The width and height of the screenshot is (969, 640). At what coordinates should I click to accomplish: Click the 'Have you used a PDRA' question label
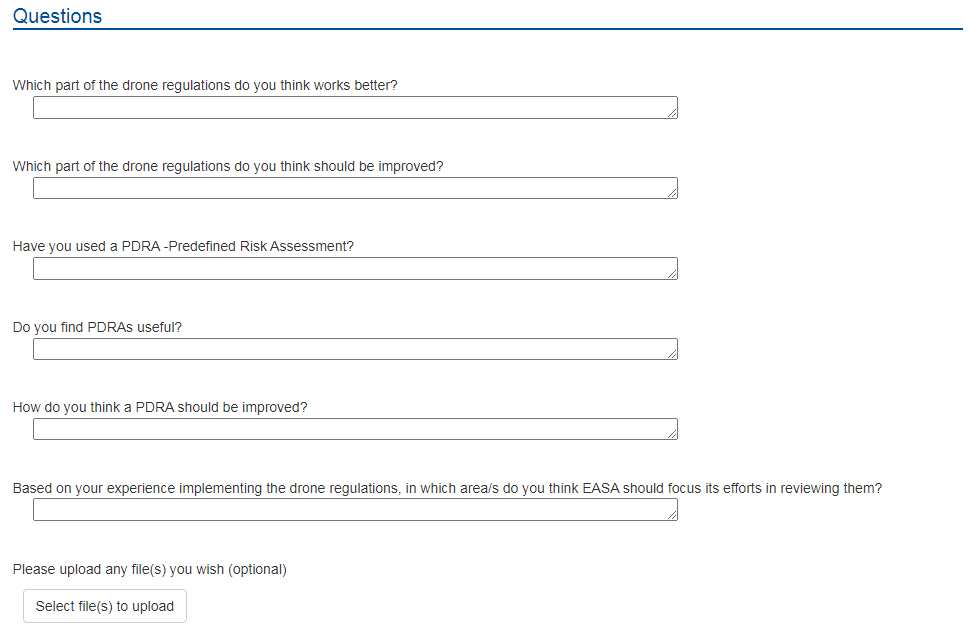pos(184,246)
